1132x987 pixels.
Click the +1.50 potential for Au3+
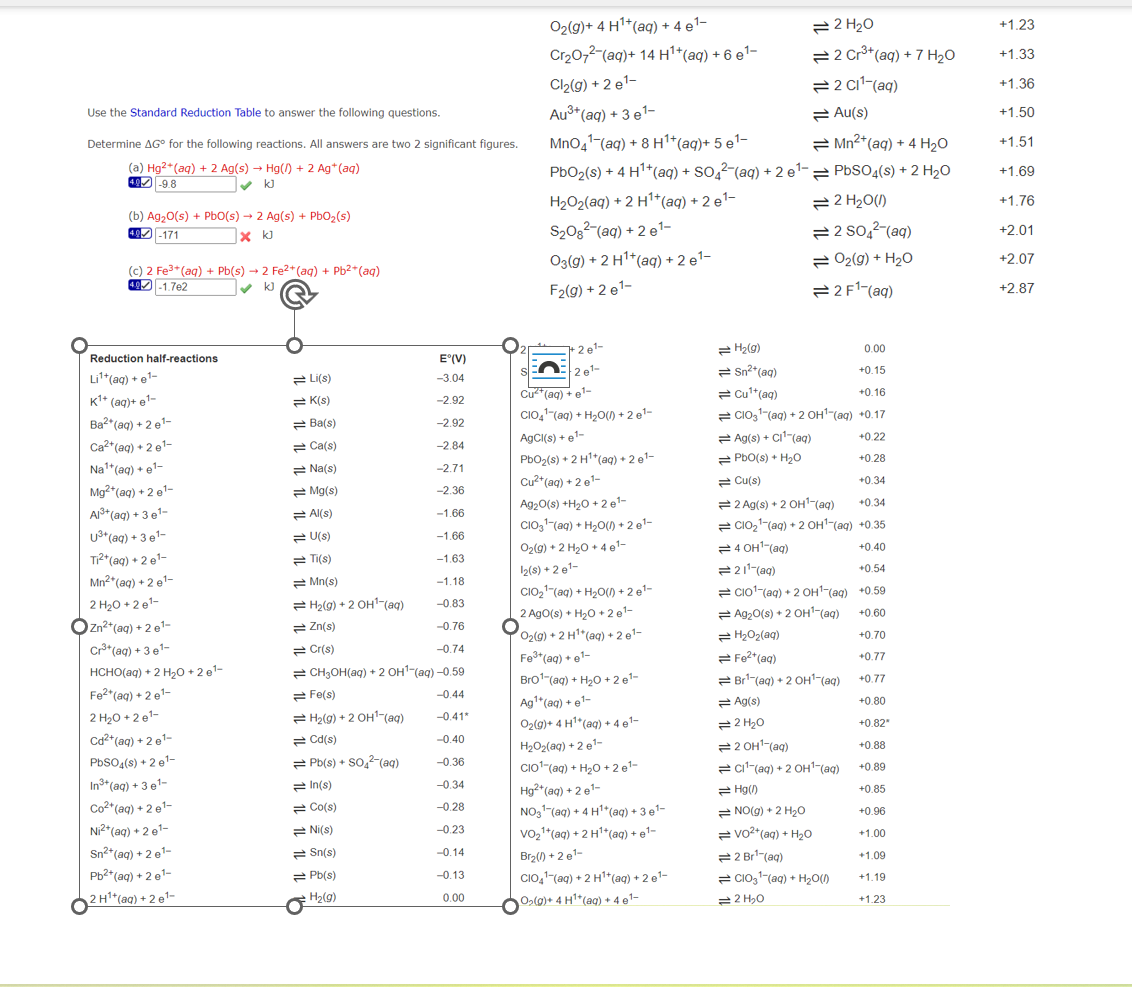[1016, 113]
